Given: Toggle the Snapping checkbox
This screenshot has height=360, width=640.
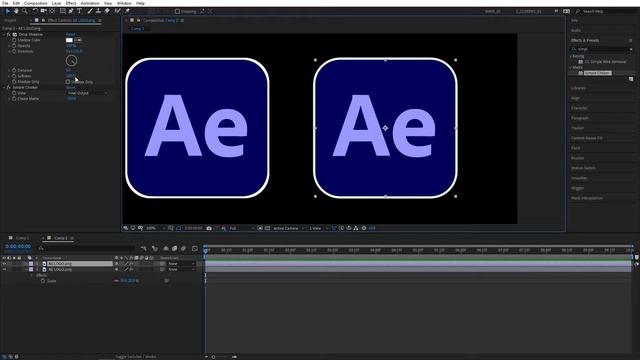Looking at the screenshot, I should point(177,11).
